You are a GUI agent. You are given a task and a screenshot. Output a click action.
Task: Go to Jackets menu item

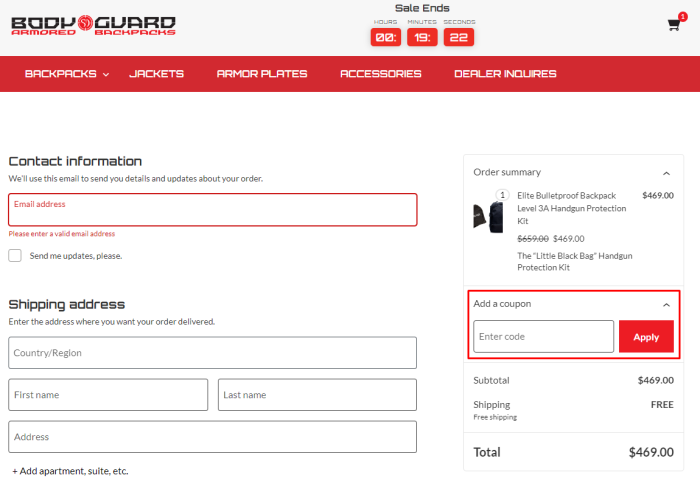pyautogui.click(x=156, y=74)
